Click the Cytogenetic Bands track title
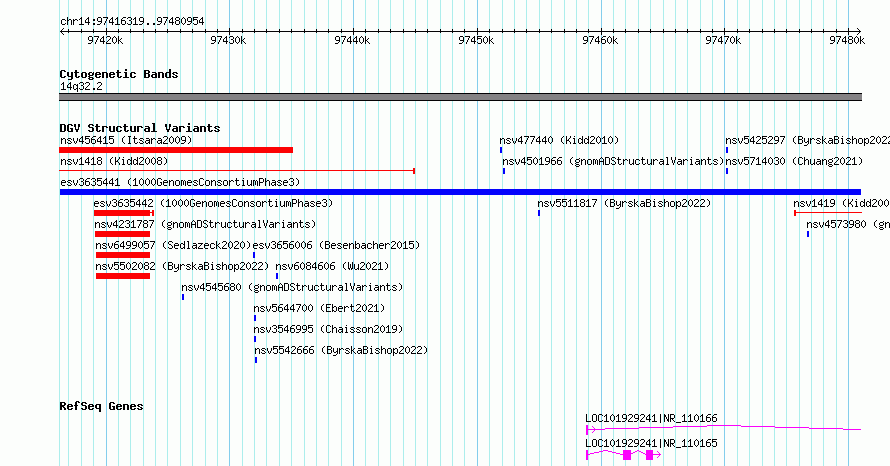Viewport: 890px width, 466px height. (119, 74)
